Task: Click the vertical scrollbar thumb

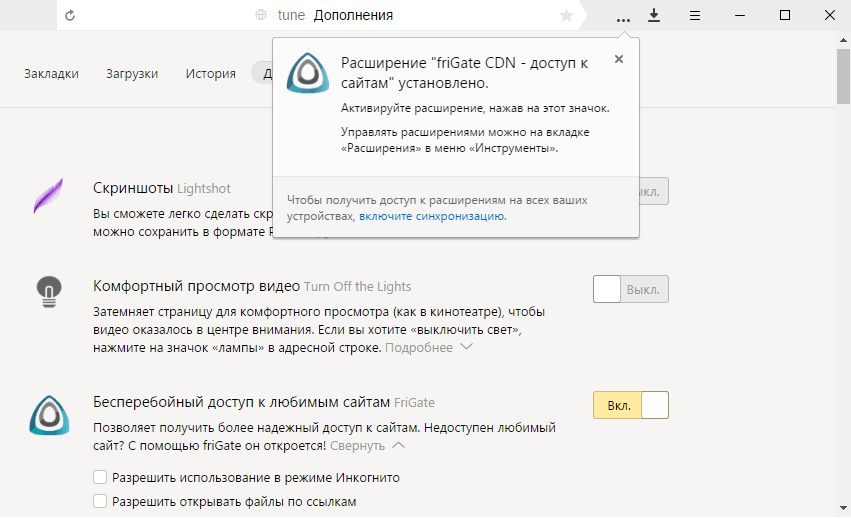Action: pos(843,76)
